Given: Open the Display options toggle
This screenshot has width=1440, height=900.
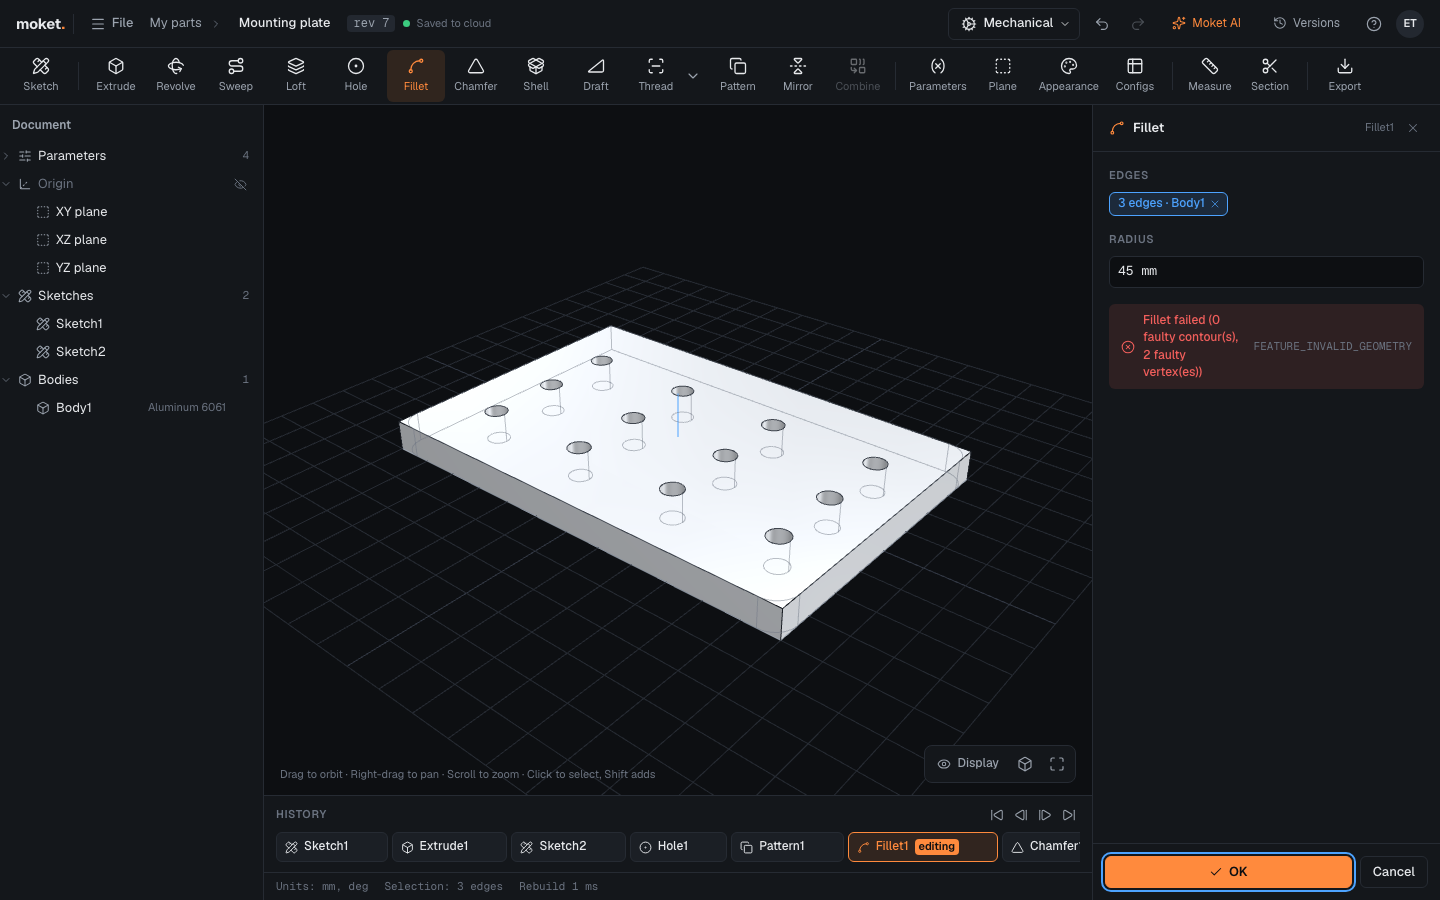Looking at the screenshot, I should [968, 764].
